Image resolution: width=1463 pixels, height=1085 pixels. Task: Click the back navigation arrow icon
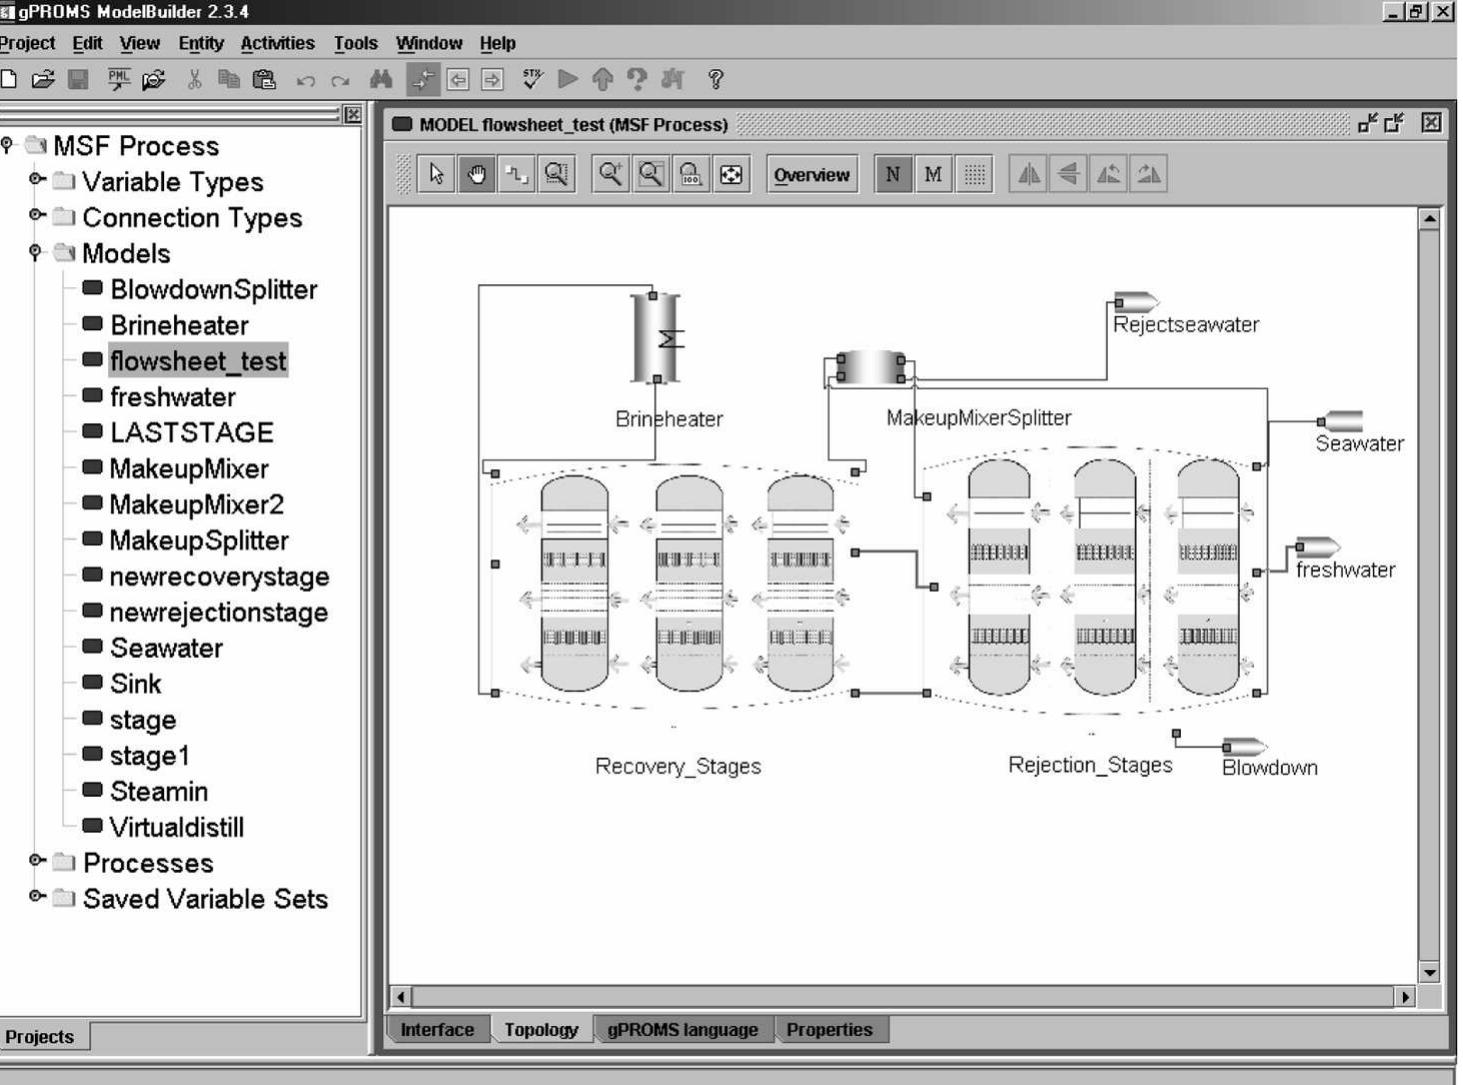[458, 79]
